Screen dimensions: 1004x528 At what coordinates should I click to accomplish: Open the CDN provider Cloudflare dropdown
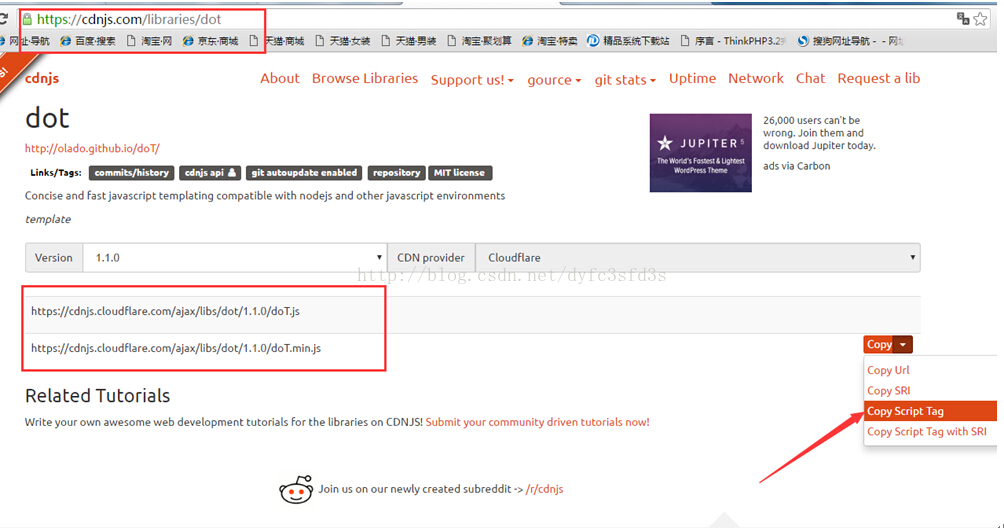coord(698,257)
